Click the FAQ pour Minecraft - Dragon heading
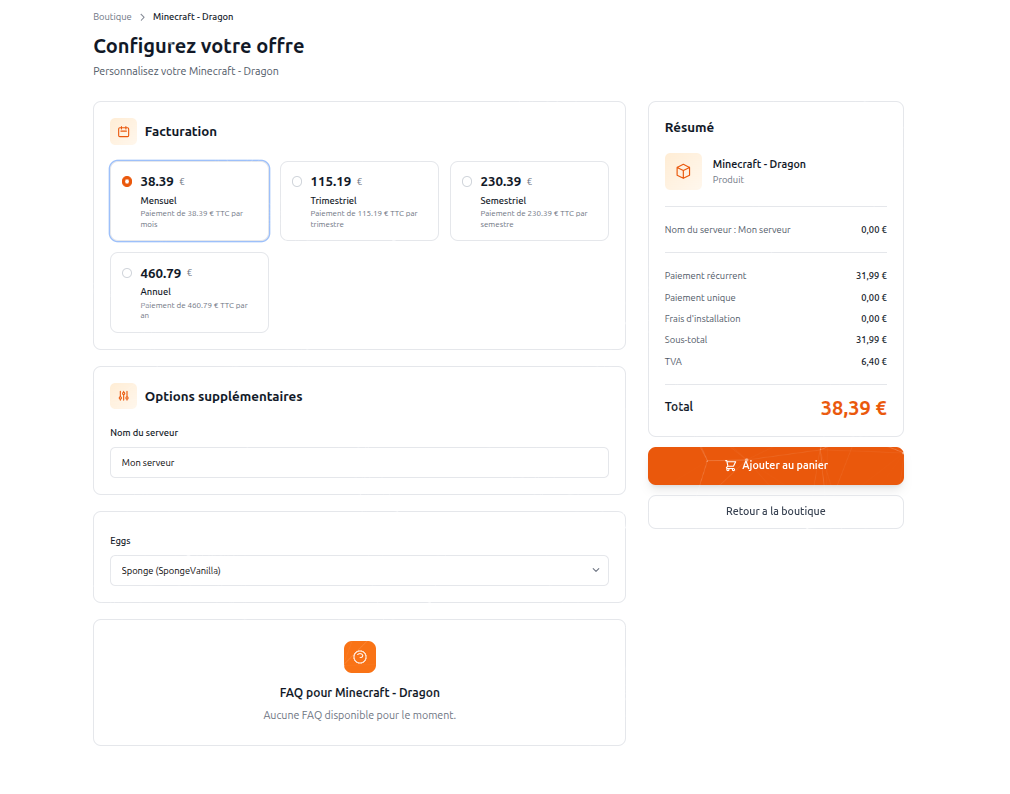The image size is (1010, 794). 359,692
